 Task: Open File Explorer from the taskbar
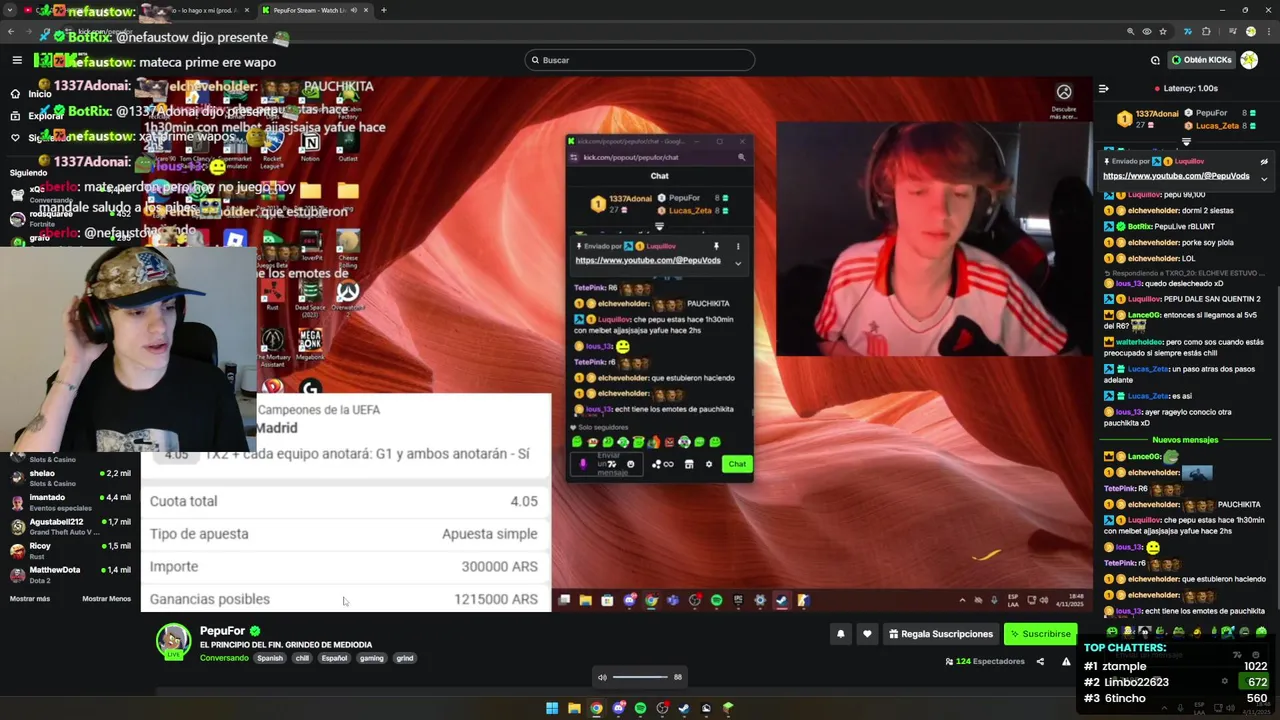(574, 708)
